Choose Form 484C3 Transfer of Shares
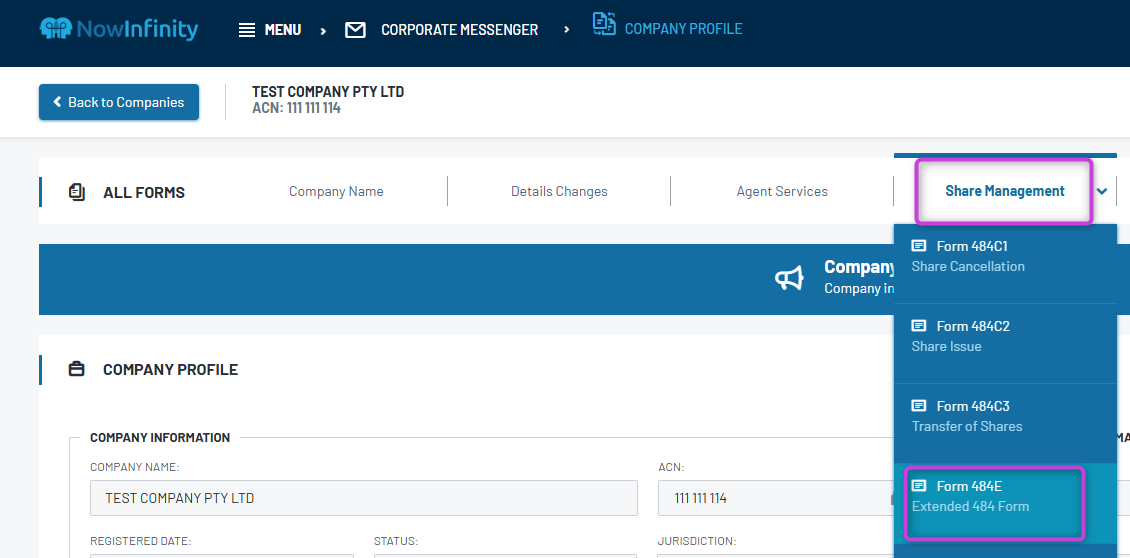The height and width of the screenshot is (558, 1130). pyautogui.click(x=1005, y=424)
